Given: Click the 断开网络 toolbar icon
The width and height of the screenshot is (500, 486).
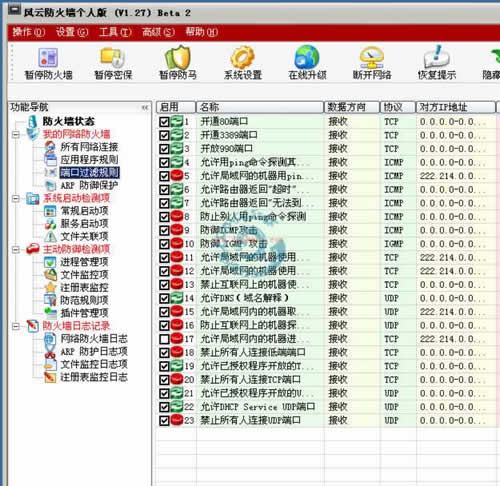Looking at the screenshot, I should pyautogui.click(x=372, y=57).
